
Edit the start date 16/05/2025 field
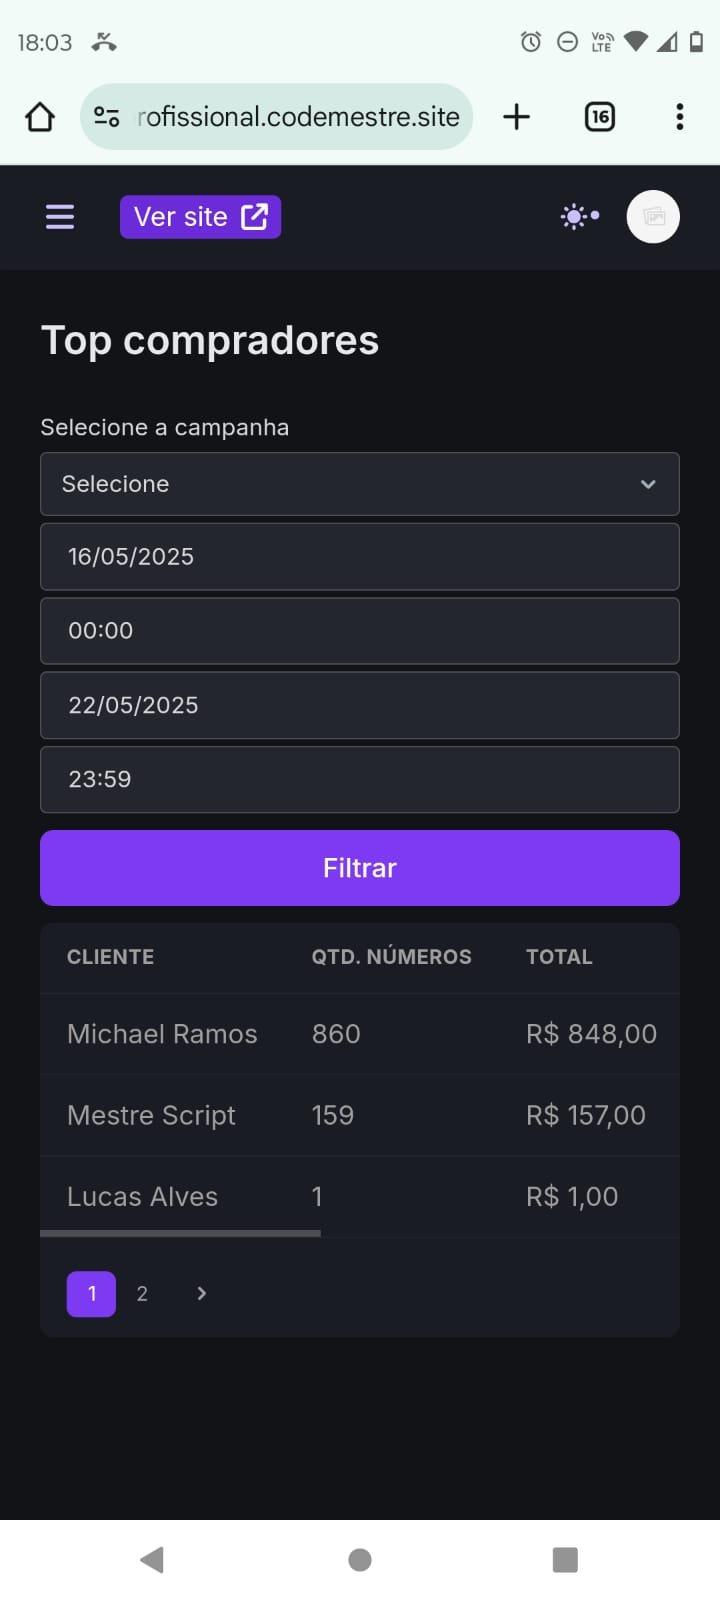click(360, 557)
